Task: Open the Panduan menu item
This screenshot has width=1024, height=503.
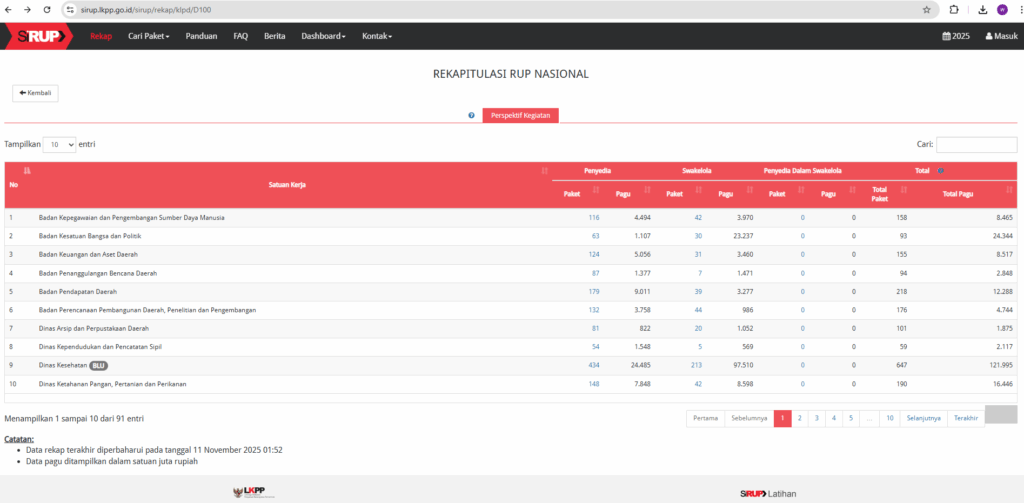Action: point(201,36)
